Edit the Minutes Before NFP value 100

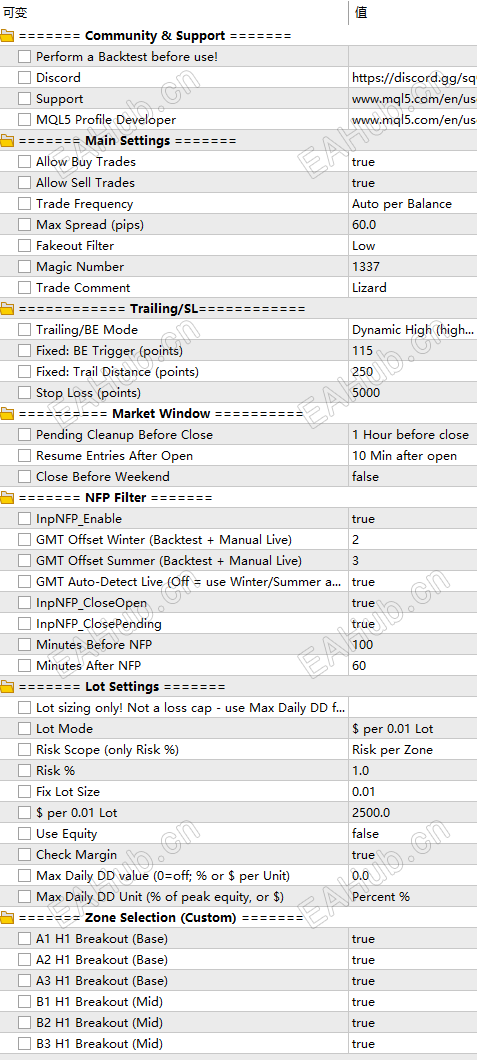[362, 644]
